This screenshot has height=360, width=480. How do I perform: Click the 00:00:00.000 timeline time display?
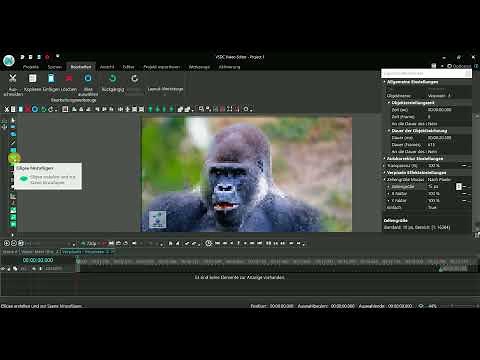[38, 260]
